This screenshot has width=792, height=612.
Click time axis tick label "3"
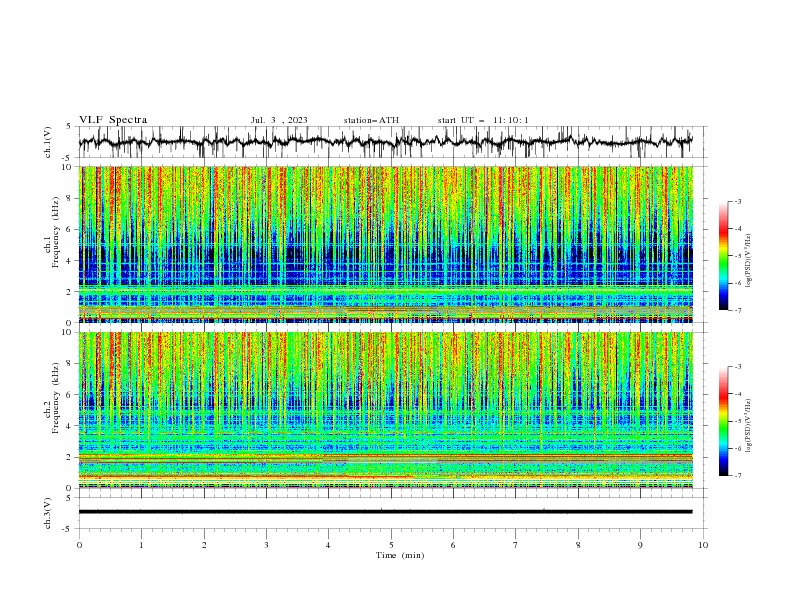coord(266,545)
